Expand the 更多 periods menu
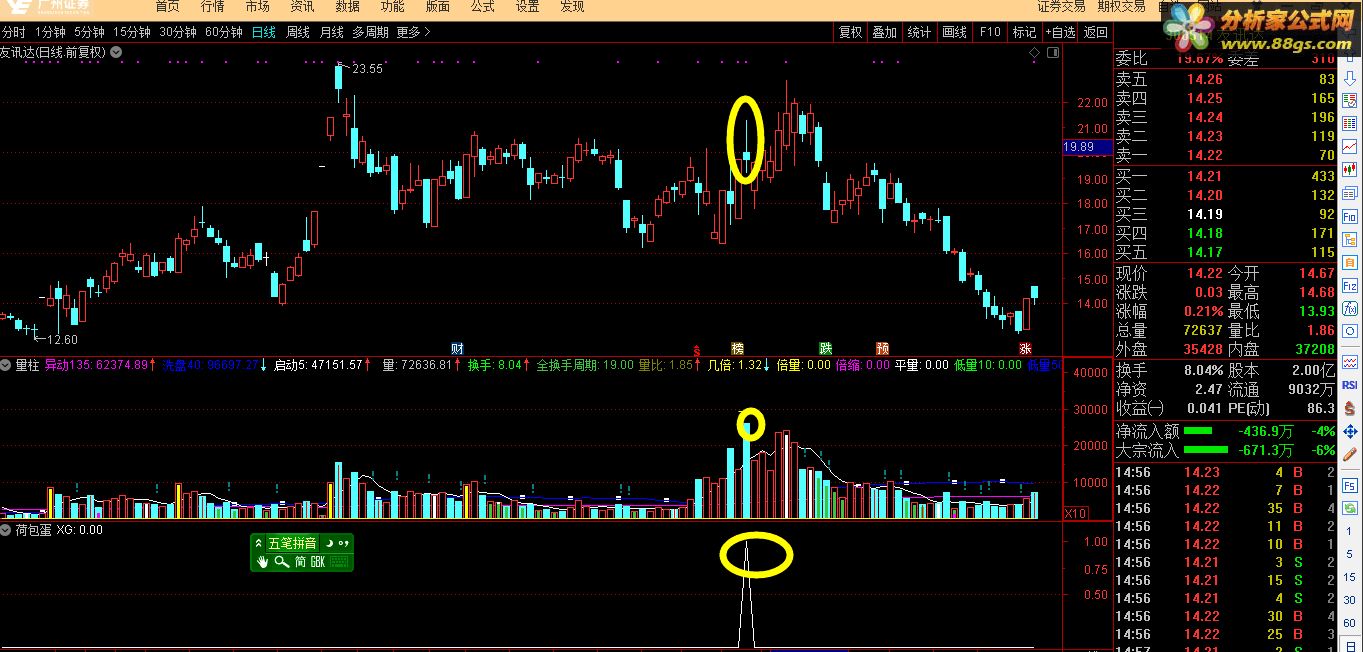The image size is (1363, 652). pyautogui.click(x=413, y=32)
